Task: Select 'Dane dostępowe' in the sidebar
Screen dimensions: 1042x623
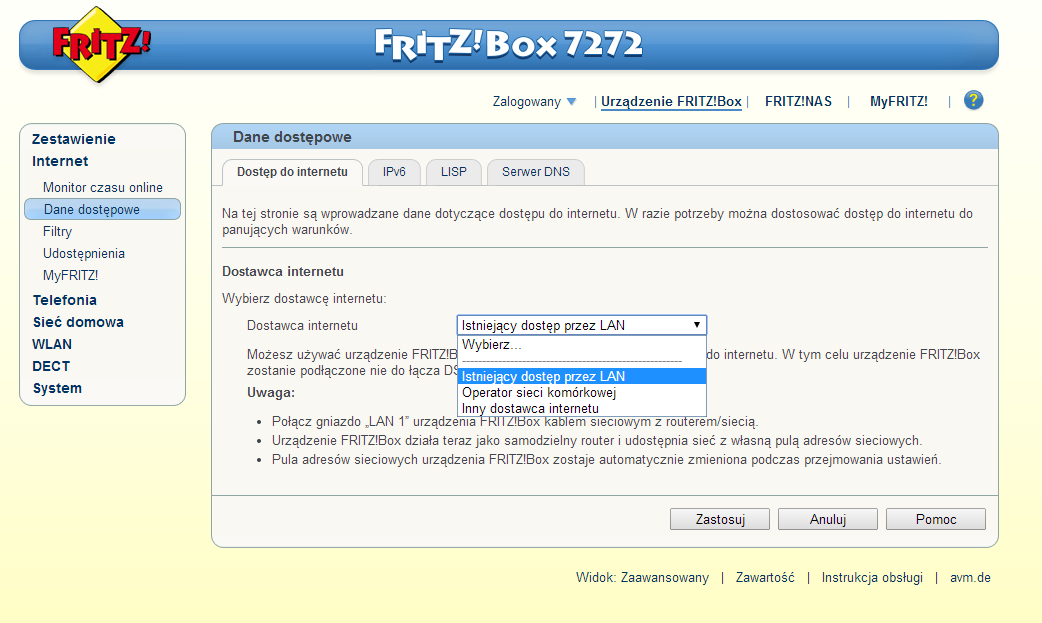Action: coord(102,209)
